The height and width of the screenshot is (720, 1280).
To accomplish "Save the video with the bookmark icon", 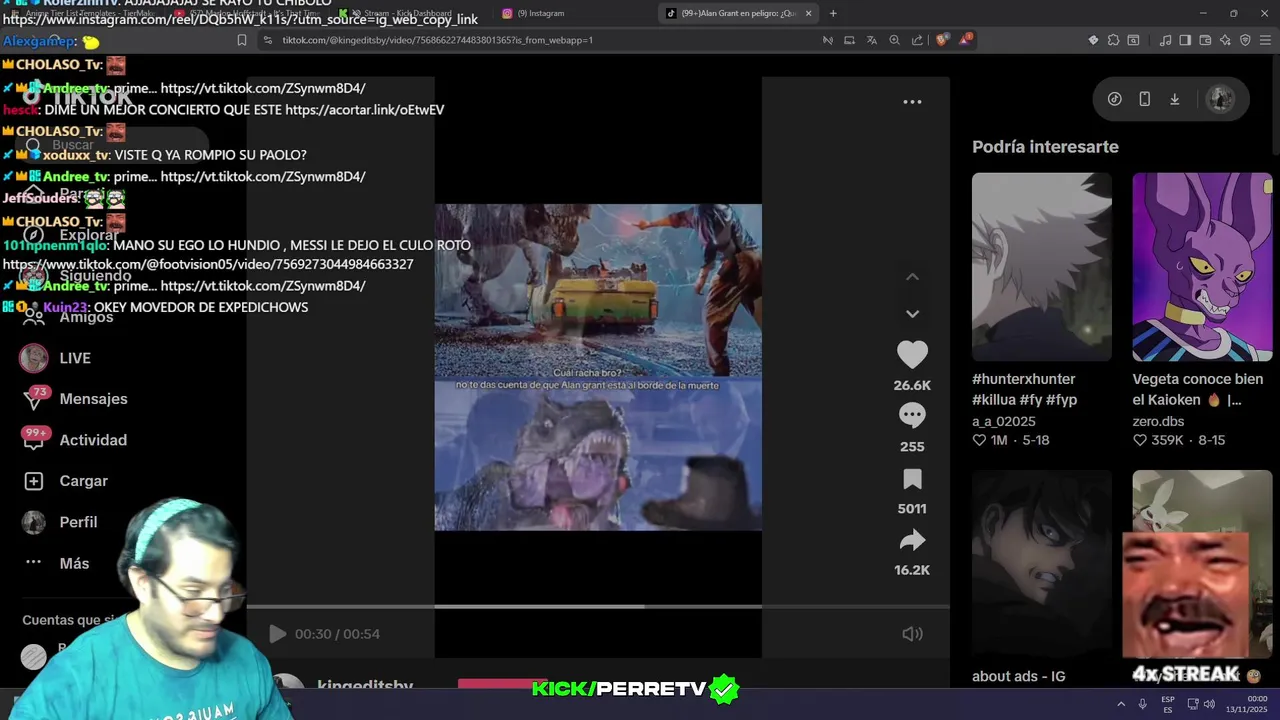I will [x=912, y=479].
